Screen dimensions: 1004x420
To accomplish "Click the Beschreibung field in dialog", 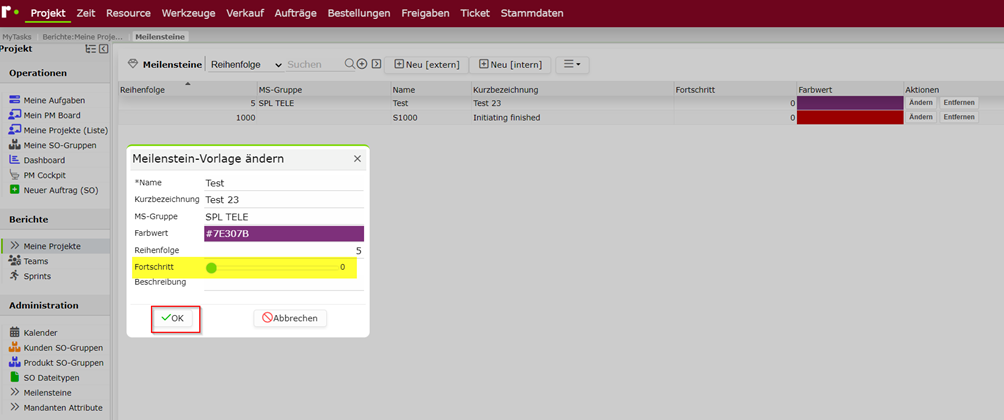I will (284, 283).
